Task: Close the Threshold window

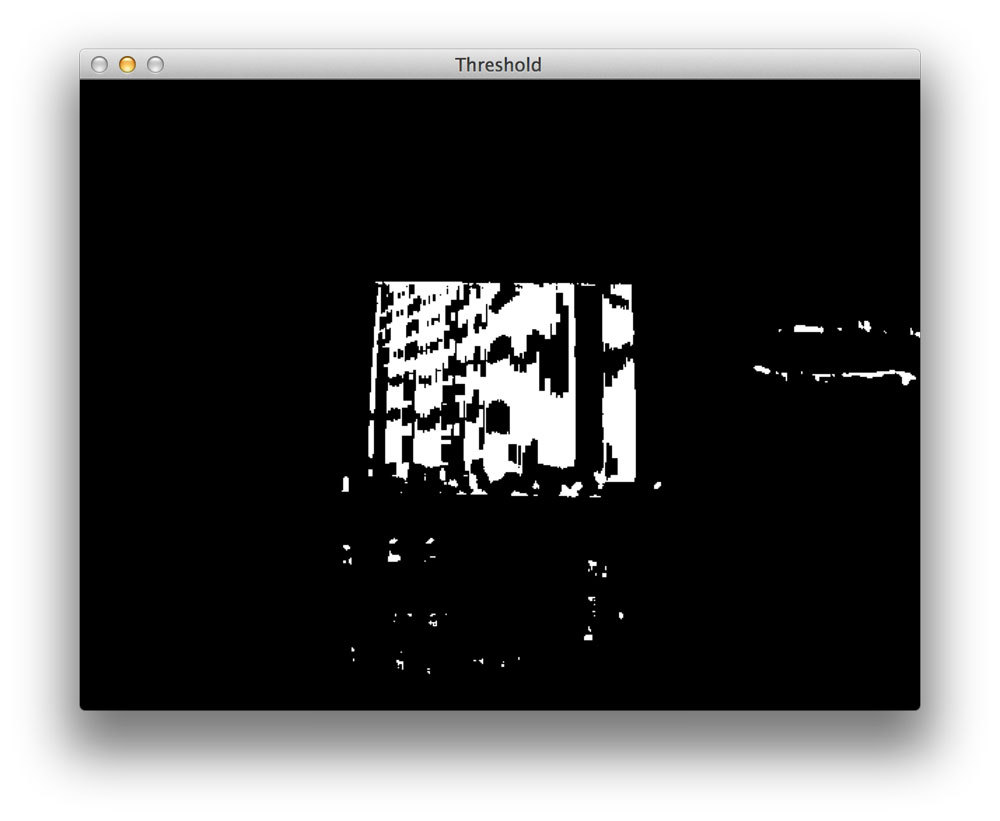Action: (x=99, y=64)
